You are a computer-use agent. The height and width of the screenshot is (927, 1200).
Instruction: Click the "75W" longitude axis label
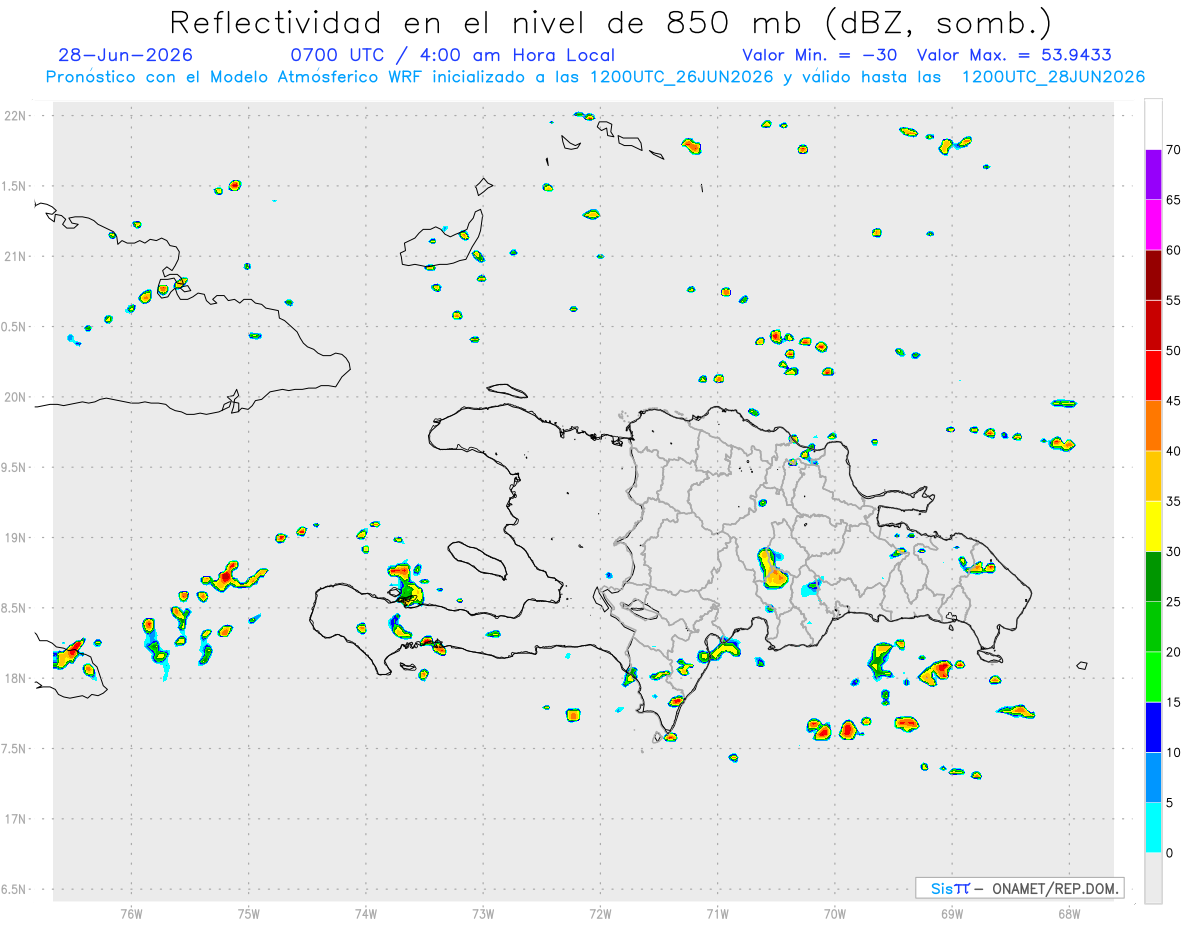(x=249, y=914)
